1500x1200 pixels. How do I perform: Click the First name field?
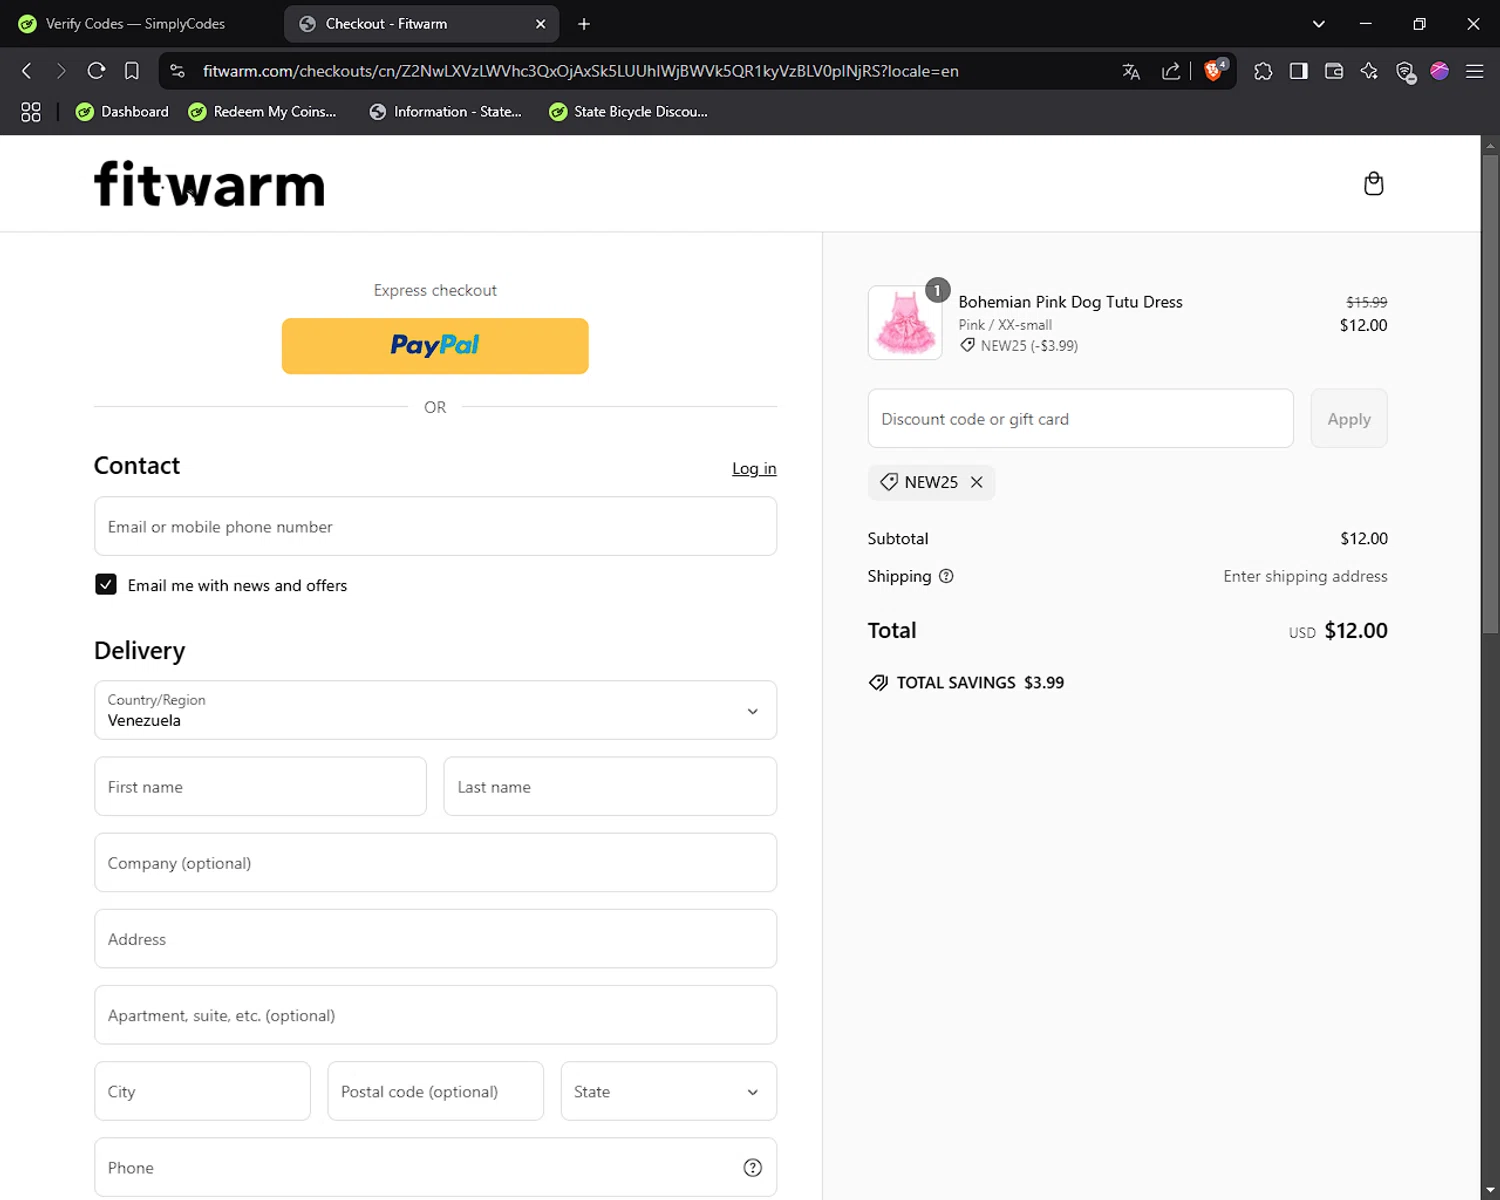pyautogui.click(x=260, y=786)
